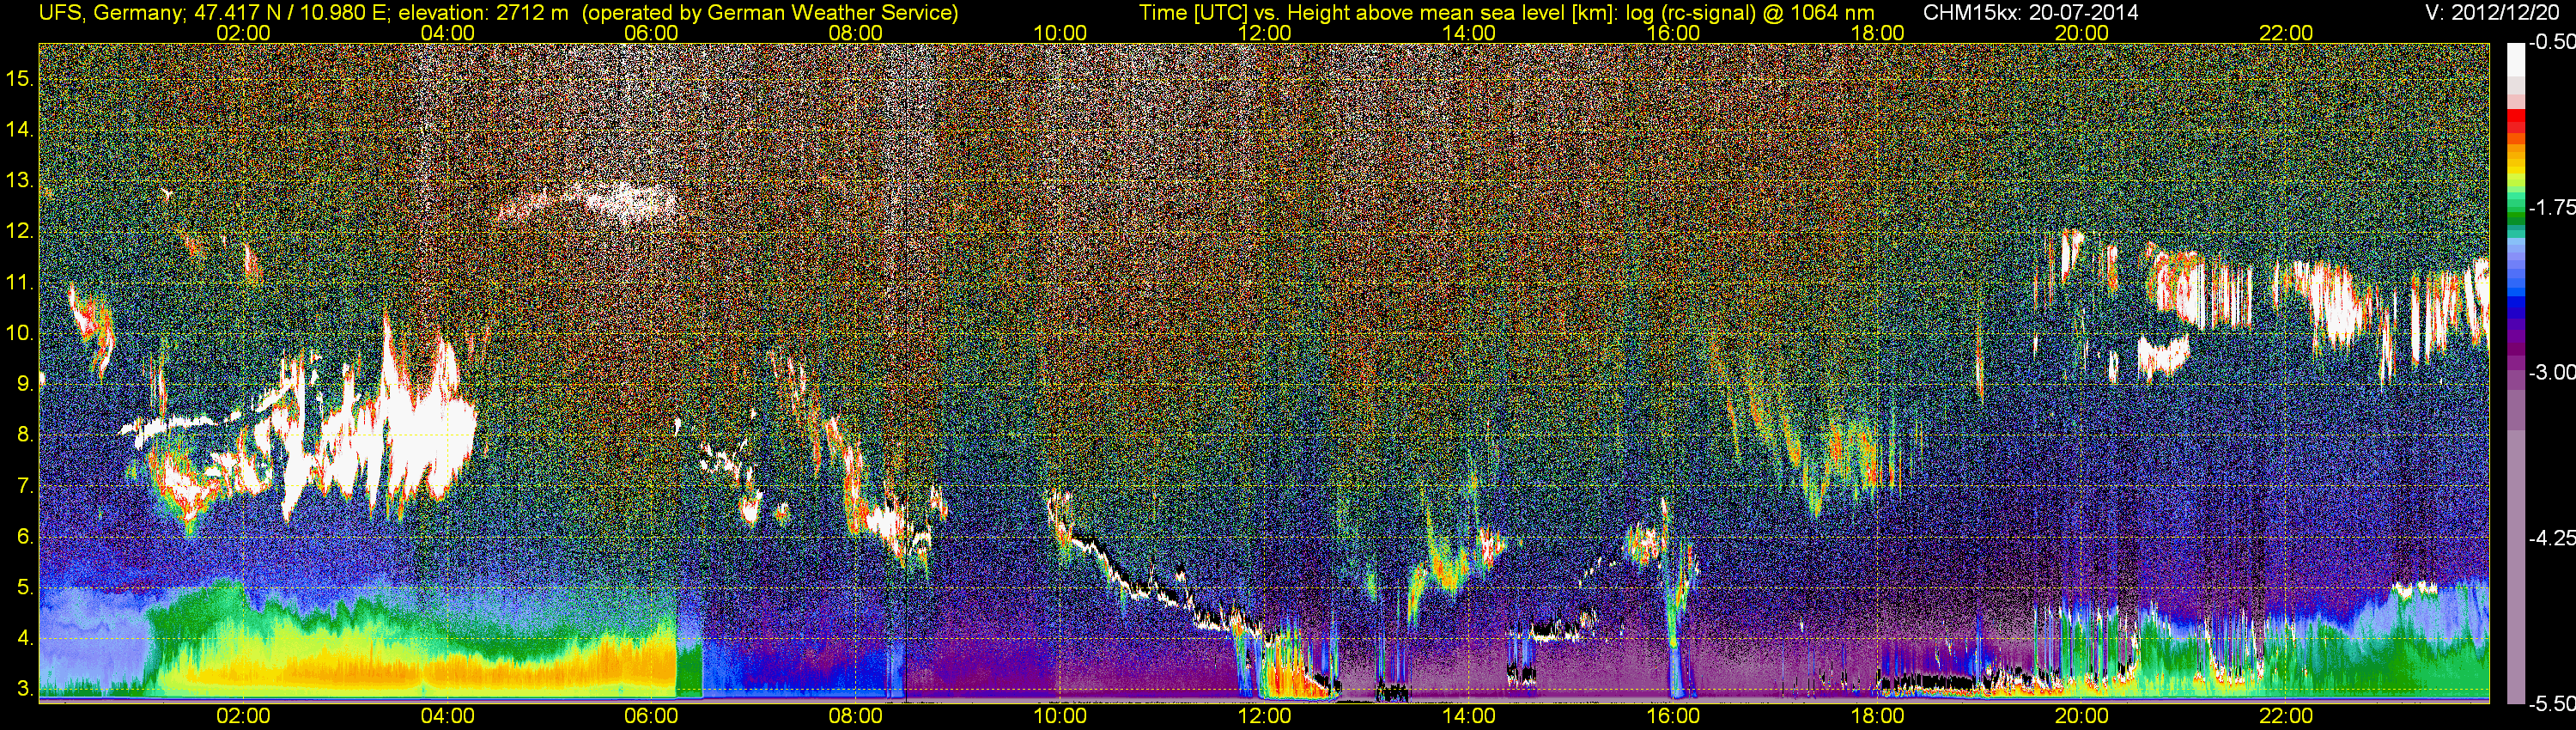Click the '14:00' label on the bottom time axis
The image size is (2576, 730).
tap(1469, 716)
